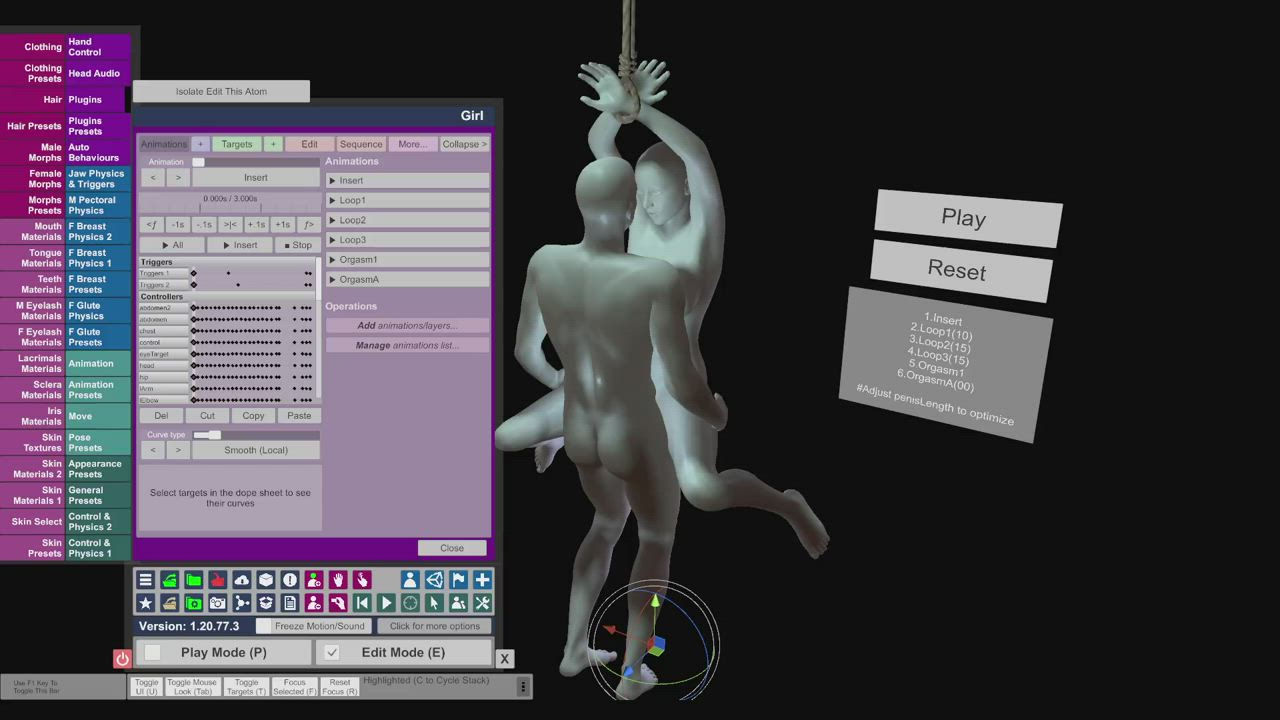Check the Freeze Motion/Sound box
The height and width of the screenshot is (720, 1280).
pyautogui.click(x=264, y=626)
